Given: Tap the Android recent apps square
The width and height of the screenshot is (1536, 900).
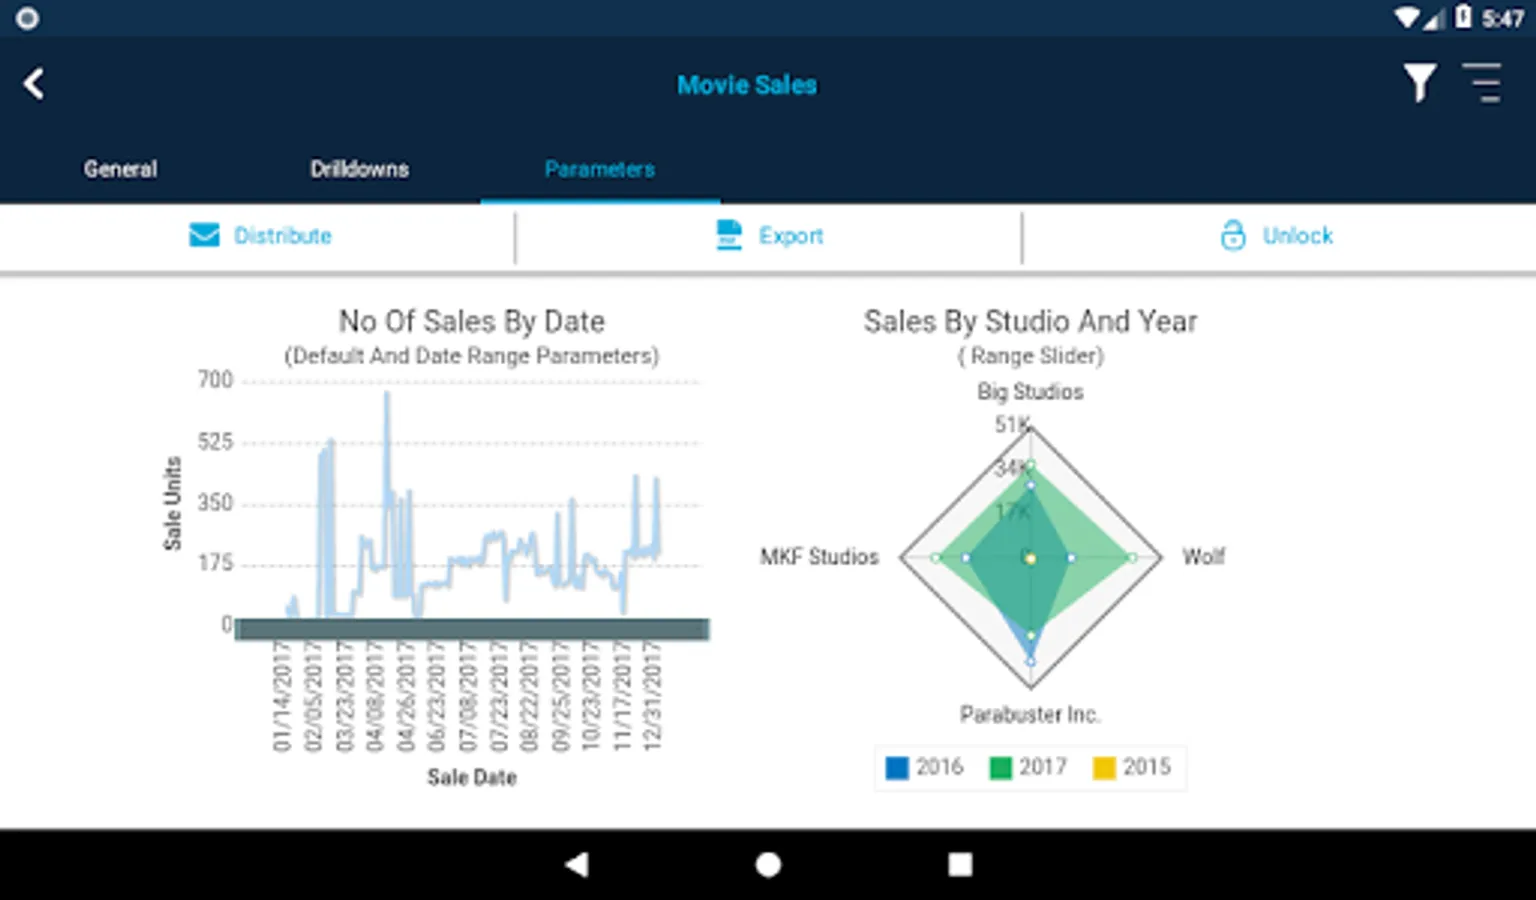Looking at the screenshot, I should [x=960, y=865].
